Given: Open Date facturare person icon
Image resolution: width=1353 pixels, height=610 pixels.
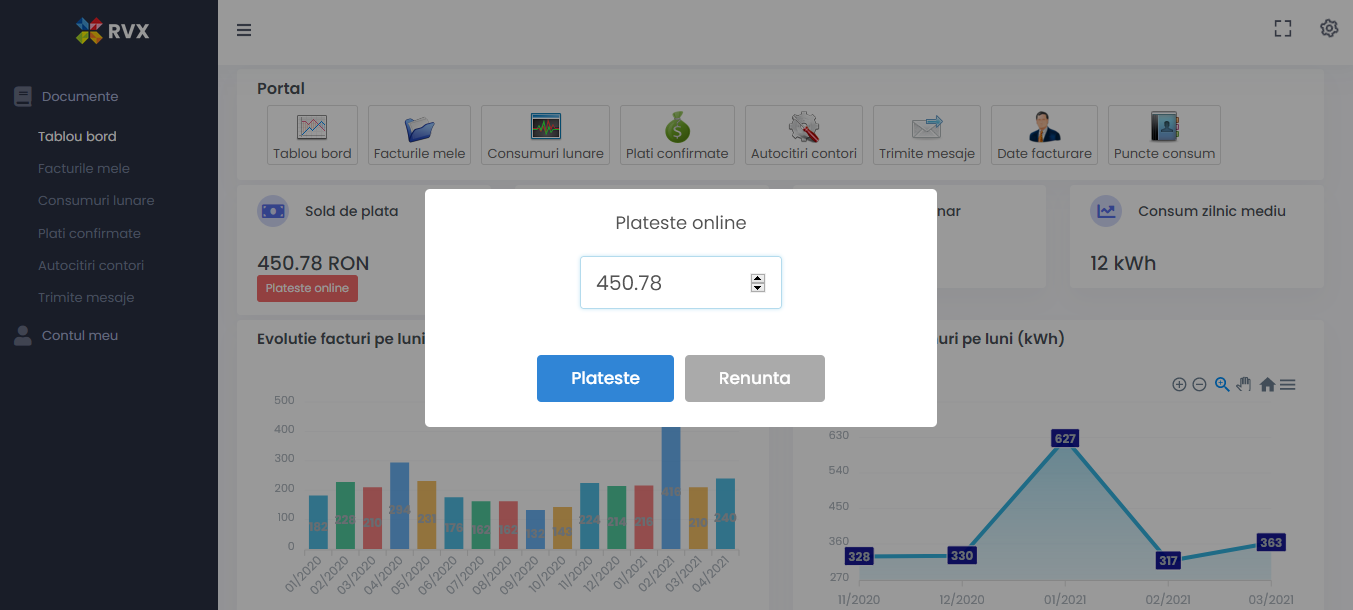Looking at the screenshot, I should pos(1044,135).
